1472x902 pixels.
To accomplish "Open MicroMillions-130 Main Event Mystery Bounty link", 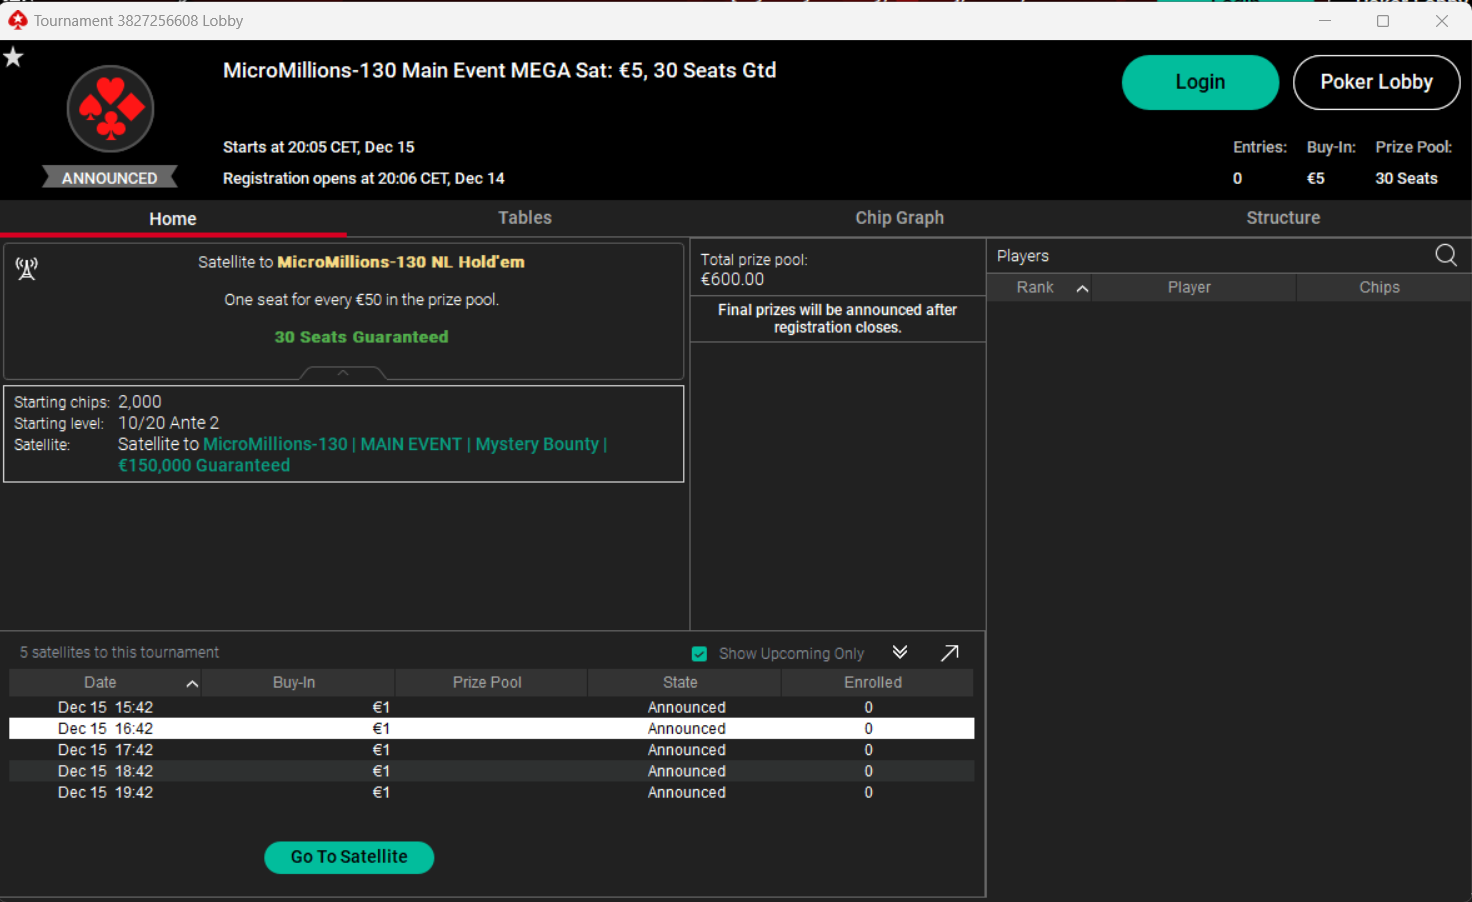I will point(362,454).
